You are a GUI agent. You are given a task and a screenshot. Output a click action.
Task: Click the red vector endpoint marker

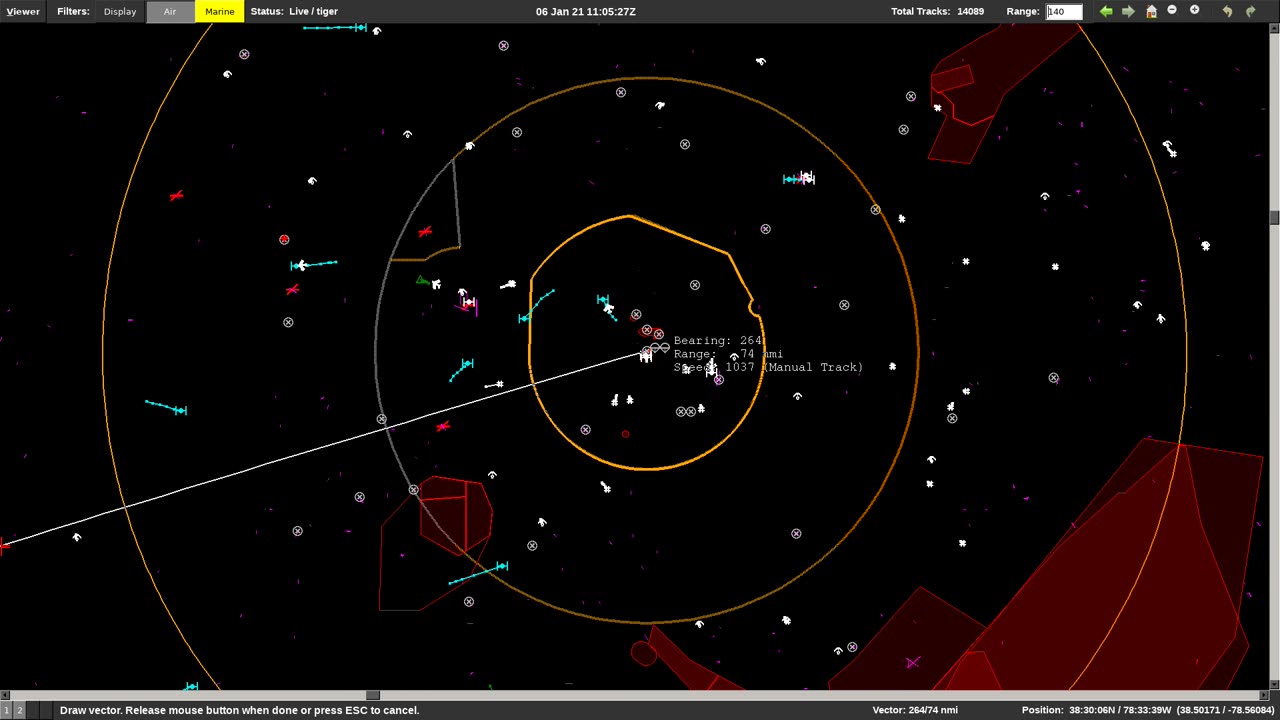tap(3, 545)
